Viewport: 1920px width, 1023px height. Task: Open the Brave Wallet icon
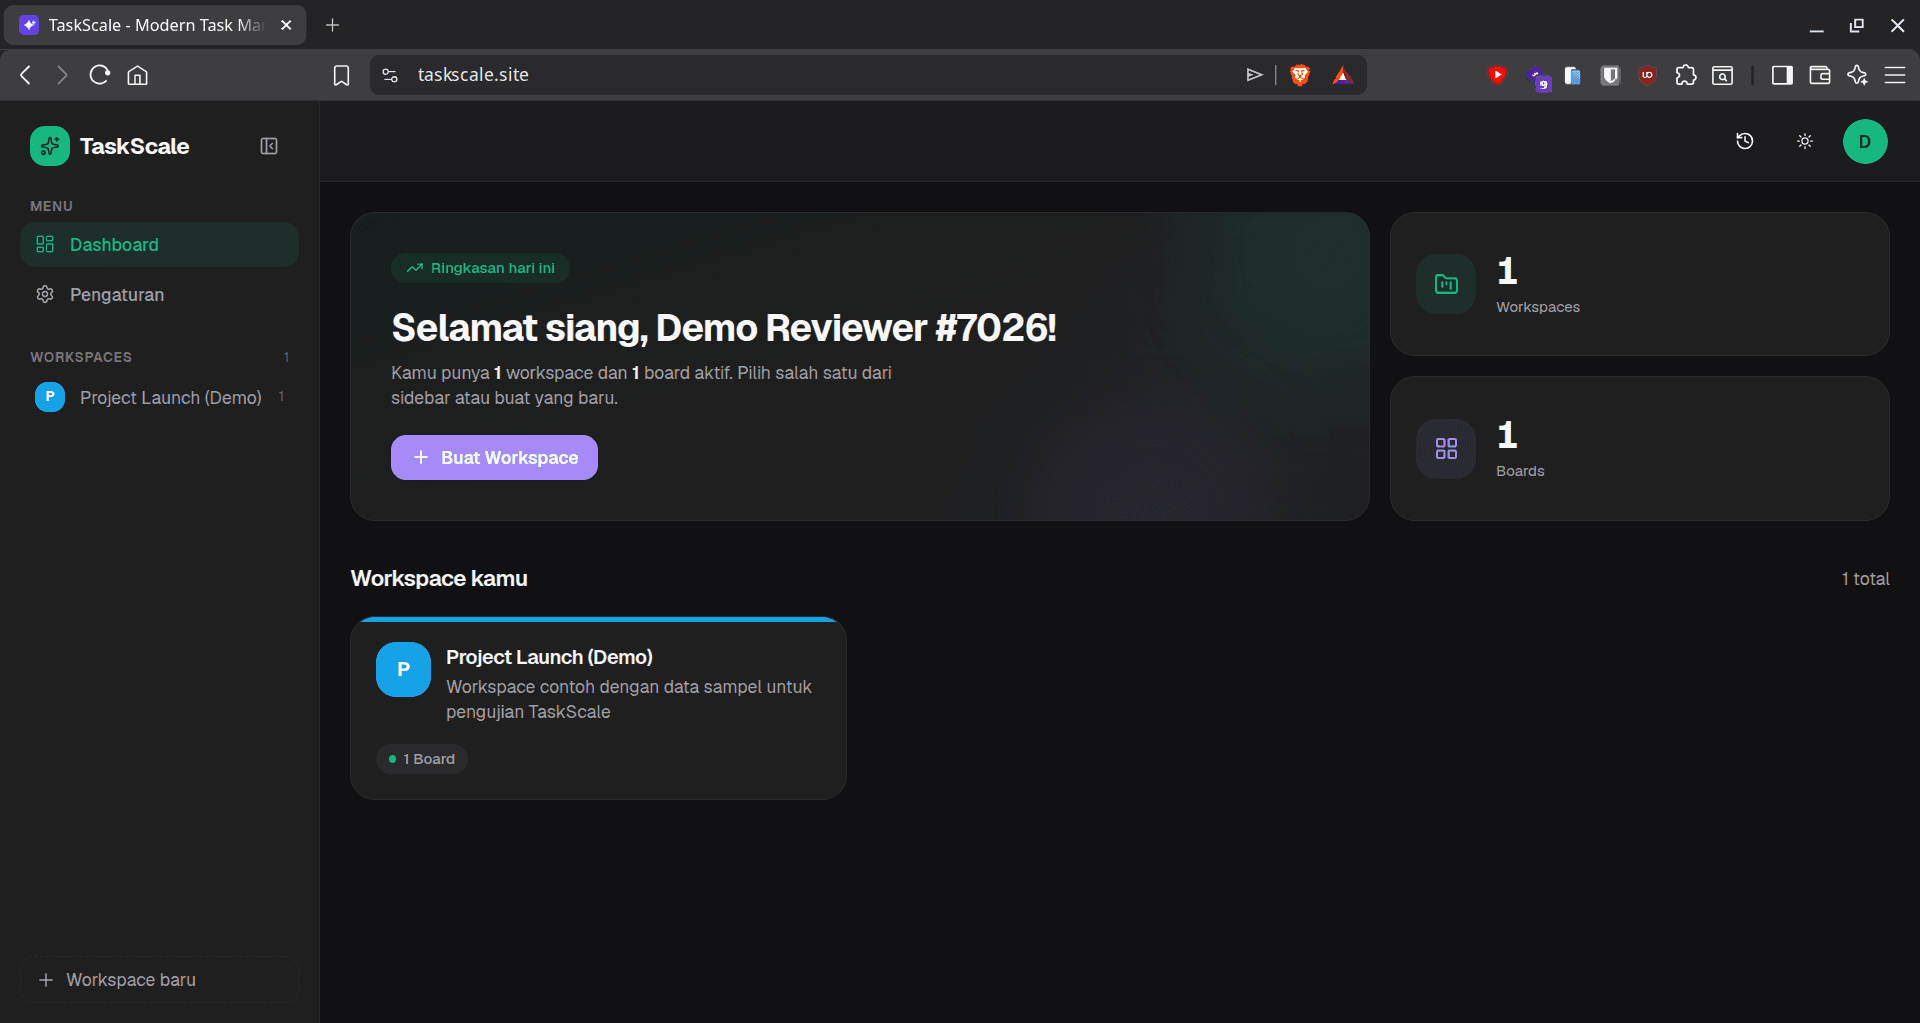1820,75
